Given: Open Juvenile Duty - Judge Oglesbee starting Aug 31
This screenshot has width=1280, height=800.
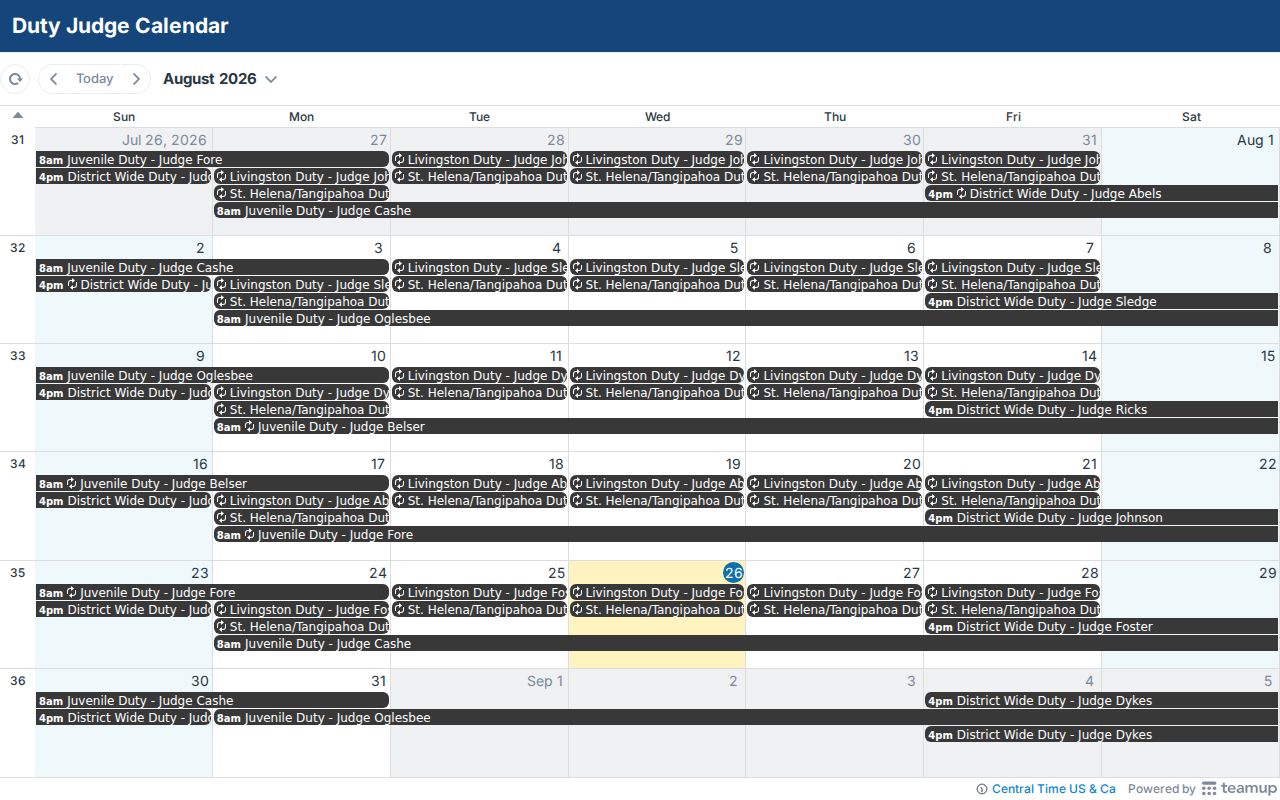Looking at the screenshot, I should [746, 718].
